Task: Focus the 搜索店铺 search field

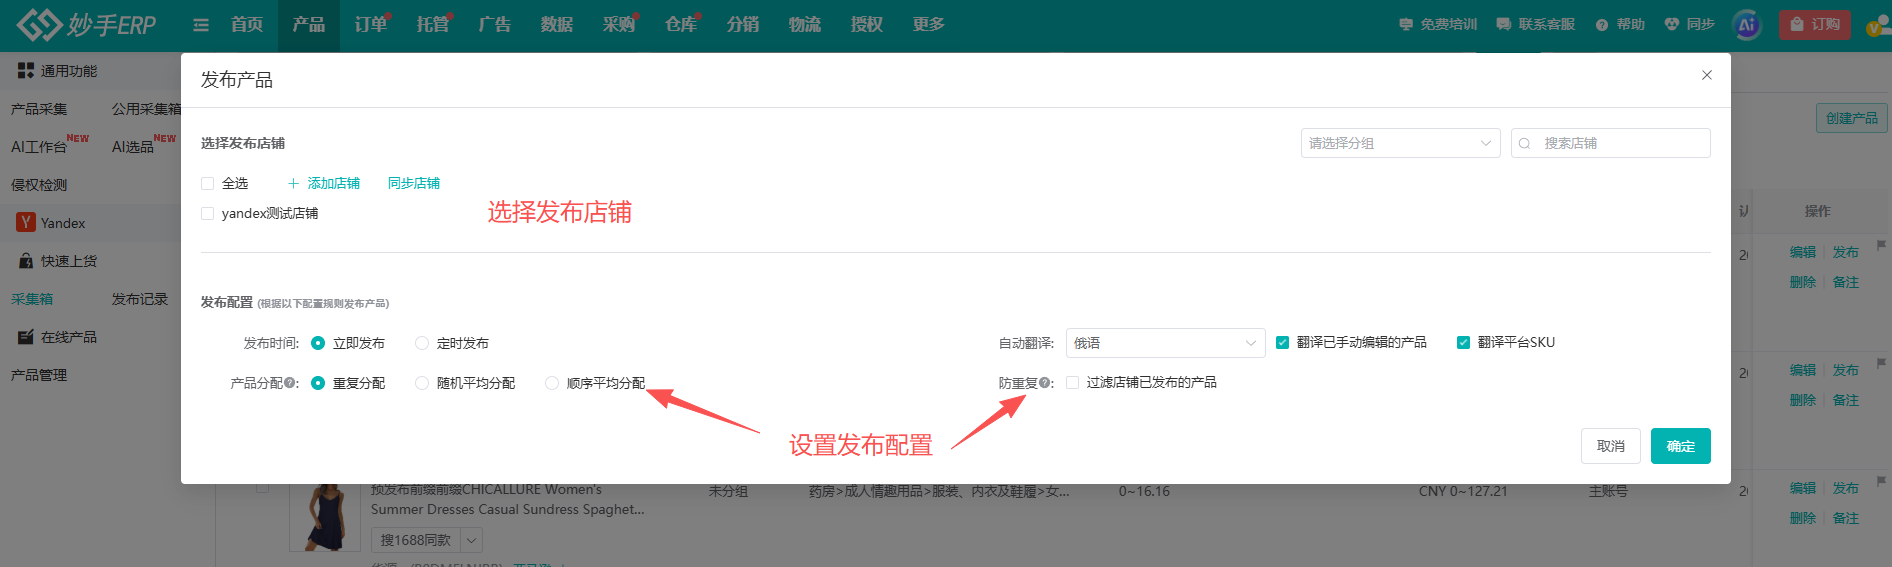Action: coord(1611,143)
